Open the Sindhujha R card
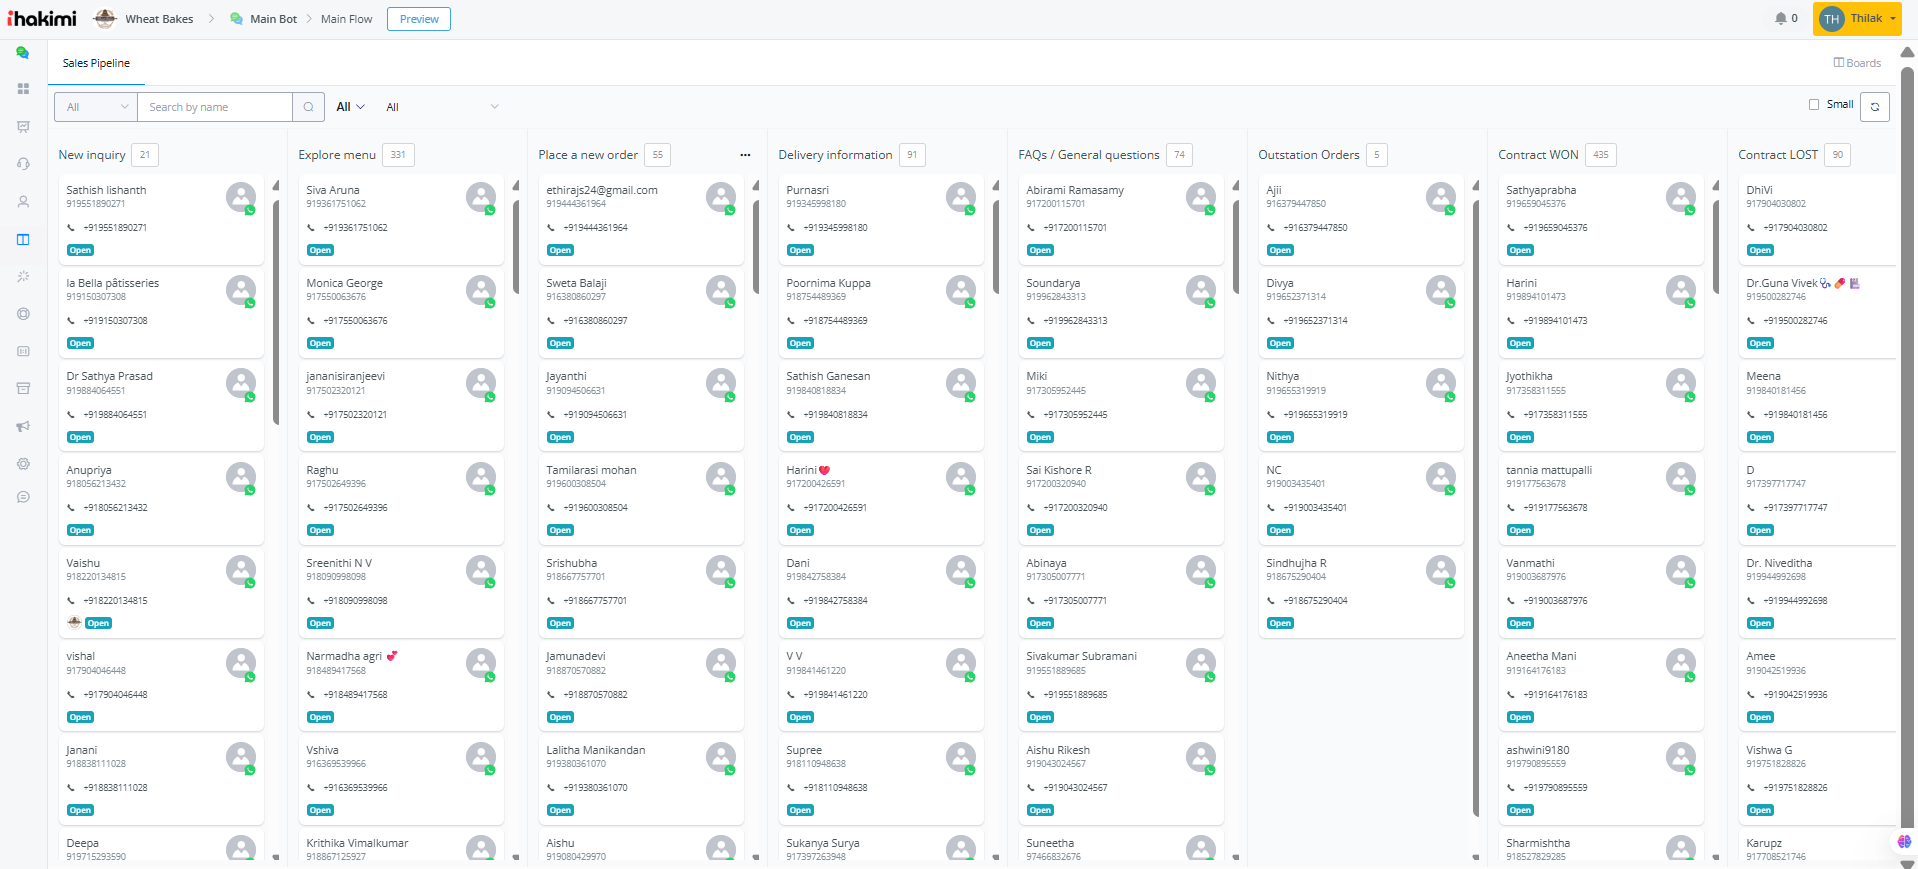Viewport: 1918px width, 869px height. pos(1361,592)
